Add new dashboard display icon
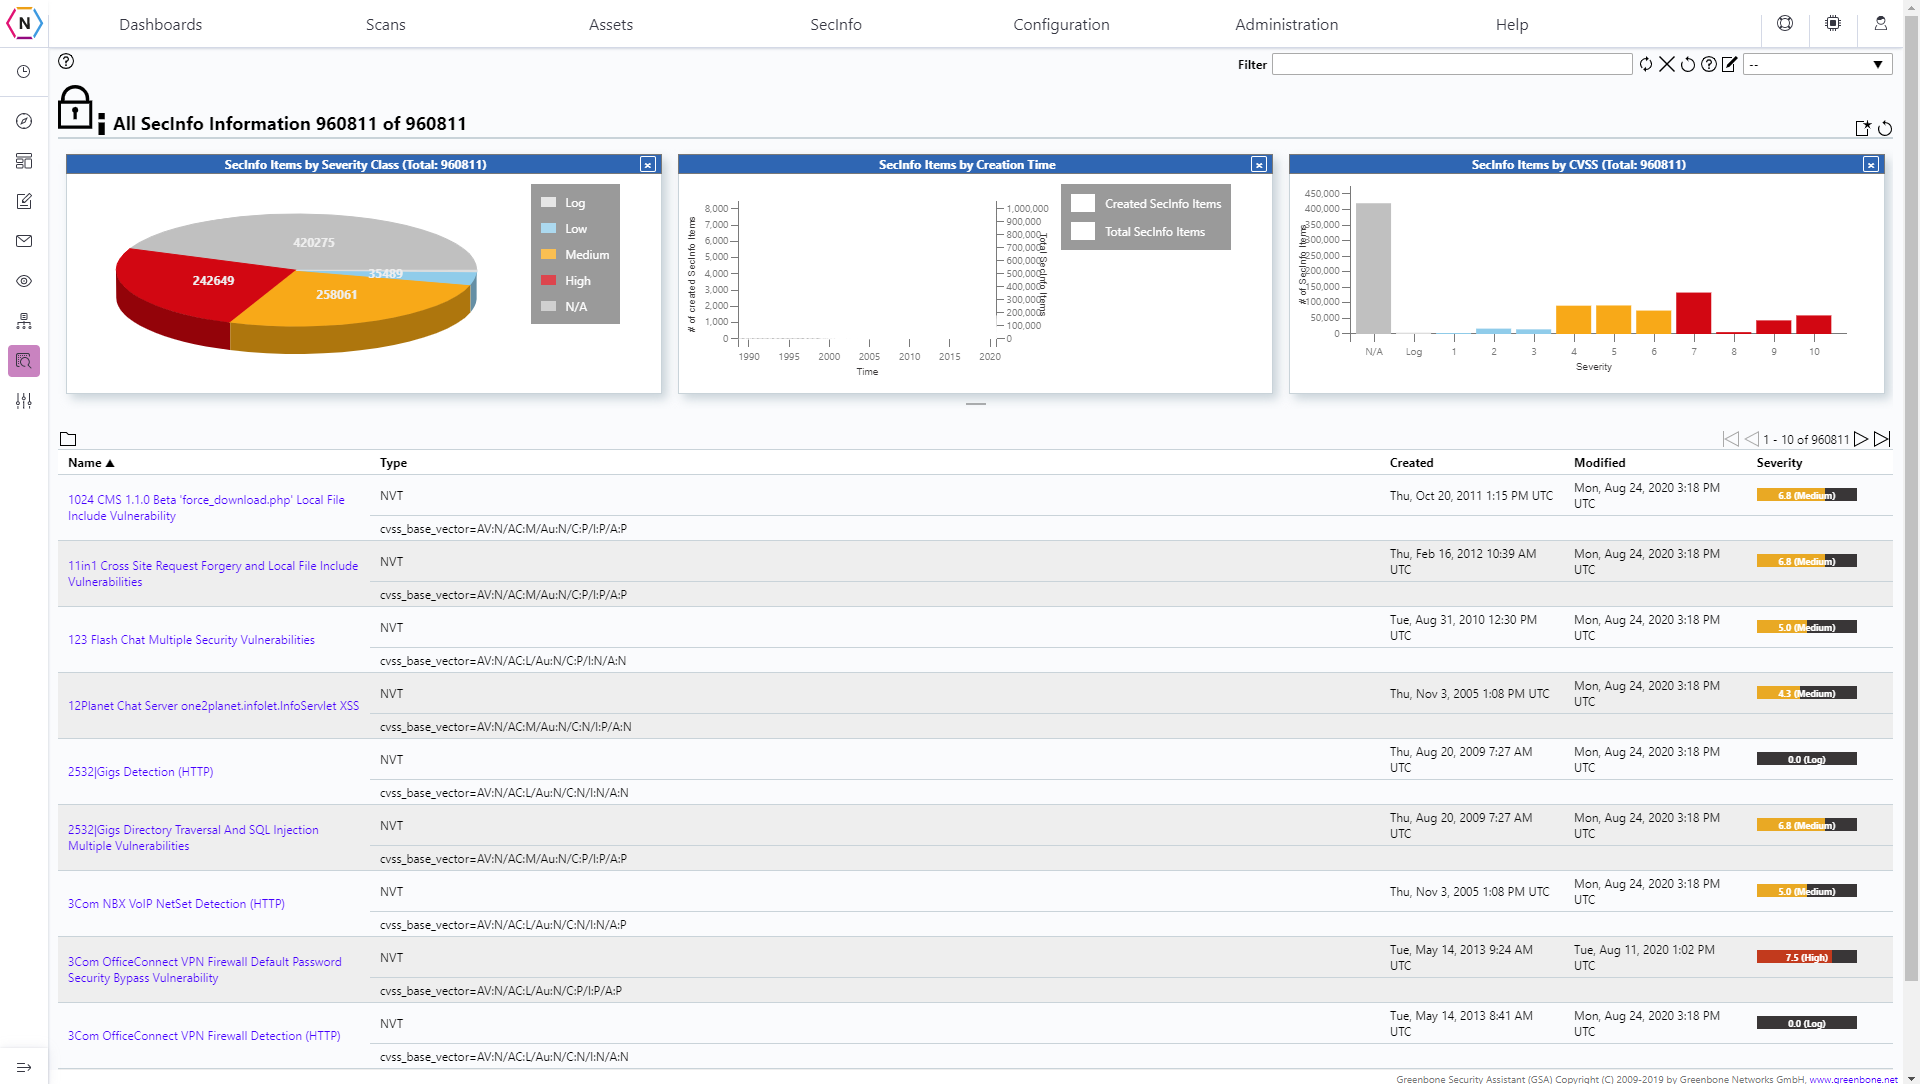The image size is (1920, 1084). pos(1863,128)
